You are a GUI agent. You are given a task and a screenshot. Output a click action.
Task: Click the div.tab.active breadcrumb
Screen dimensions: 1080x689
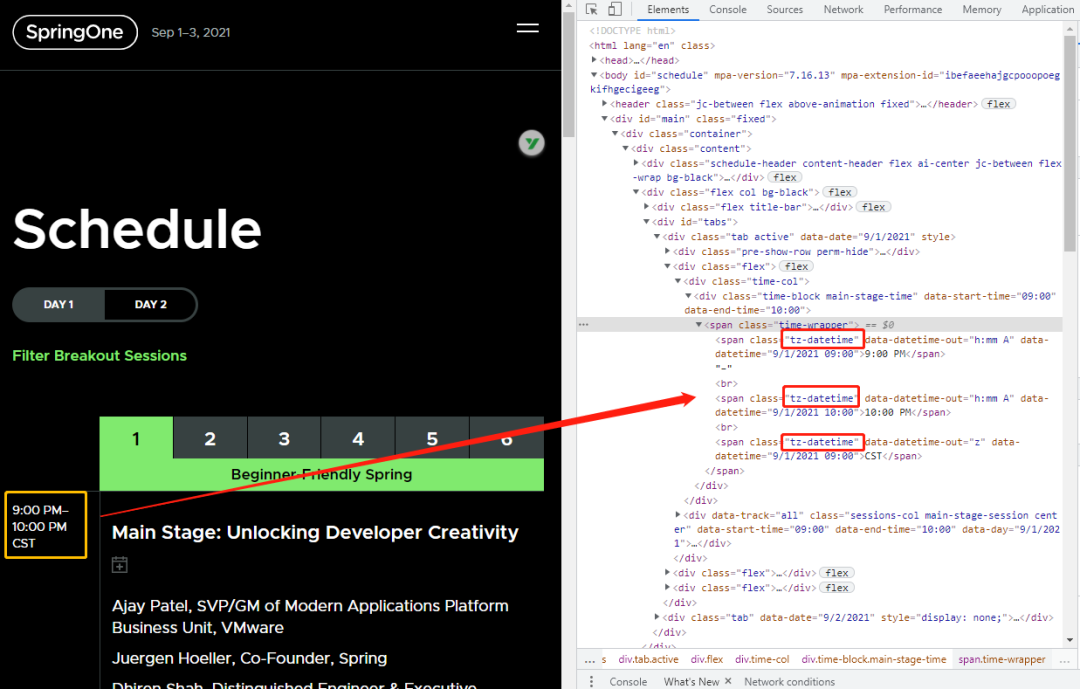pyautogui.click(x=647, y=660)
